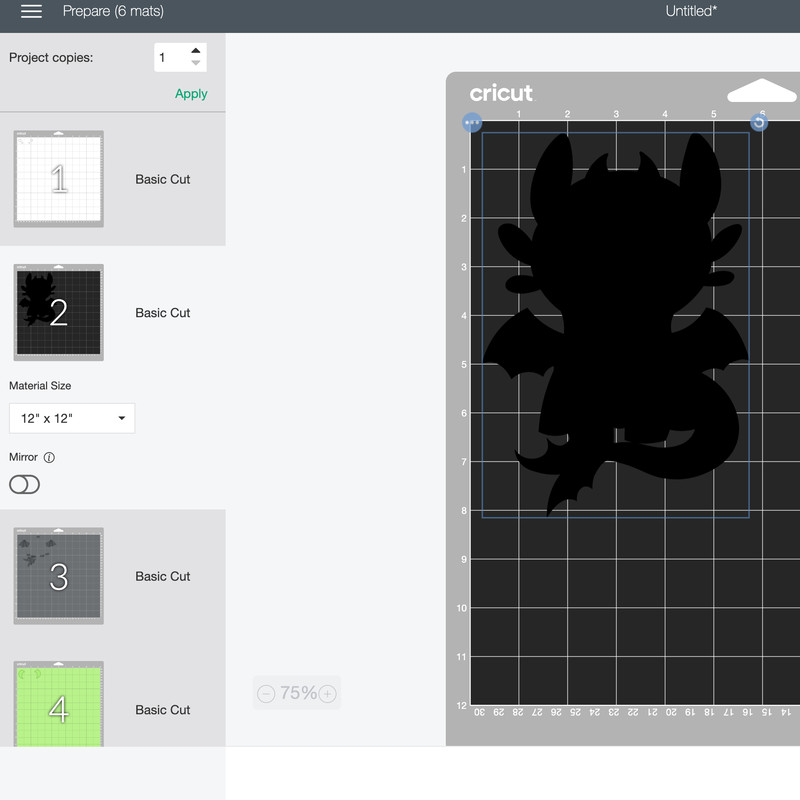
Task: Toggle the Mirror switch on
Action: (x=24, y=484)
